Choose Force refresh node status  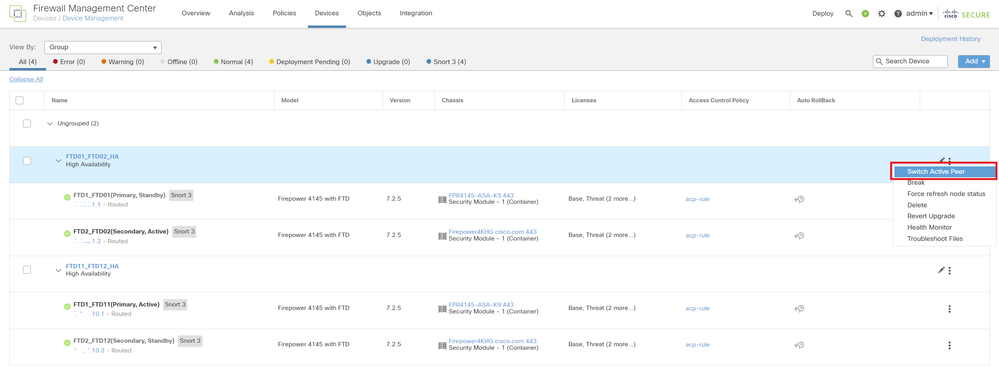[x=946, y=194]
